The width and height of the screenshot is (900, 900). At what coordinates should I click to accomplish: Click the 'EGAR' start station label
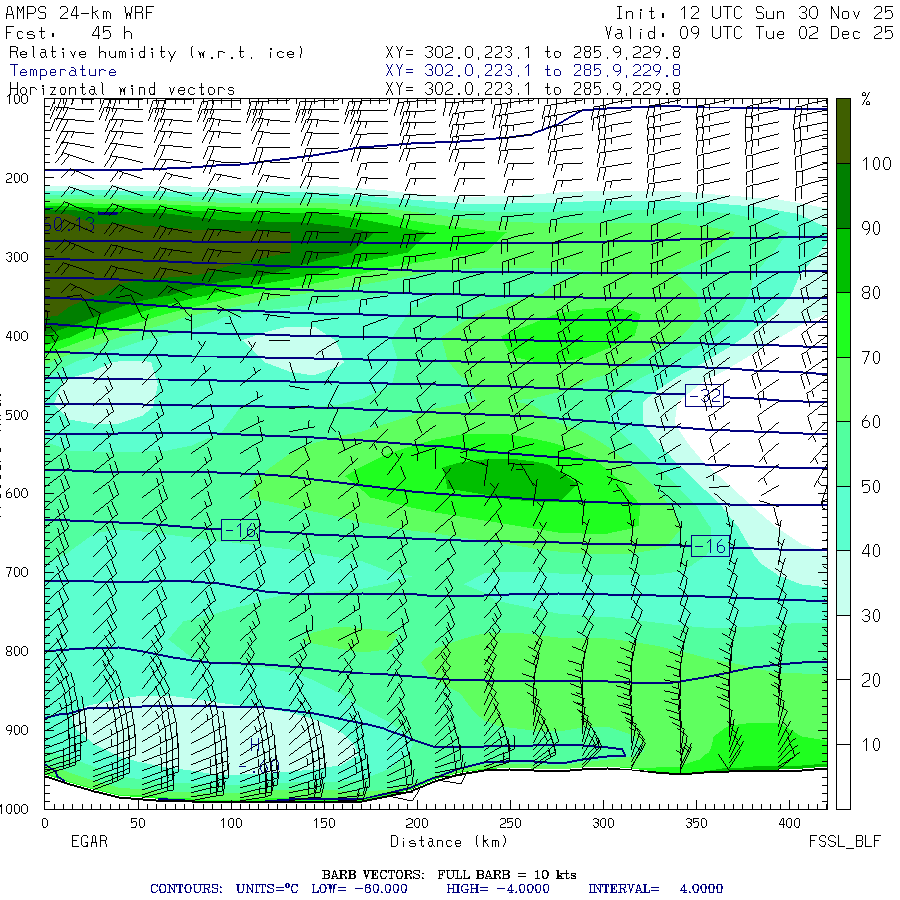point(89,841)
